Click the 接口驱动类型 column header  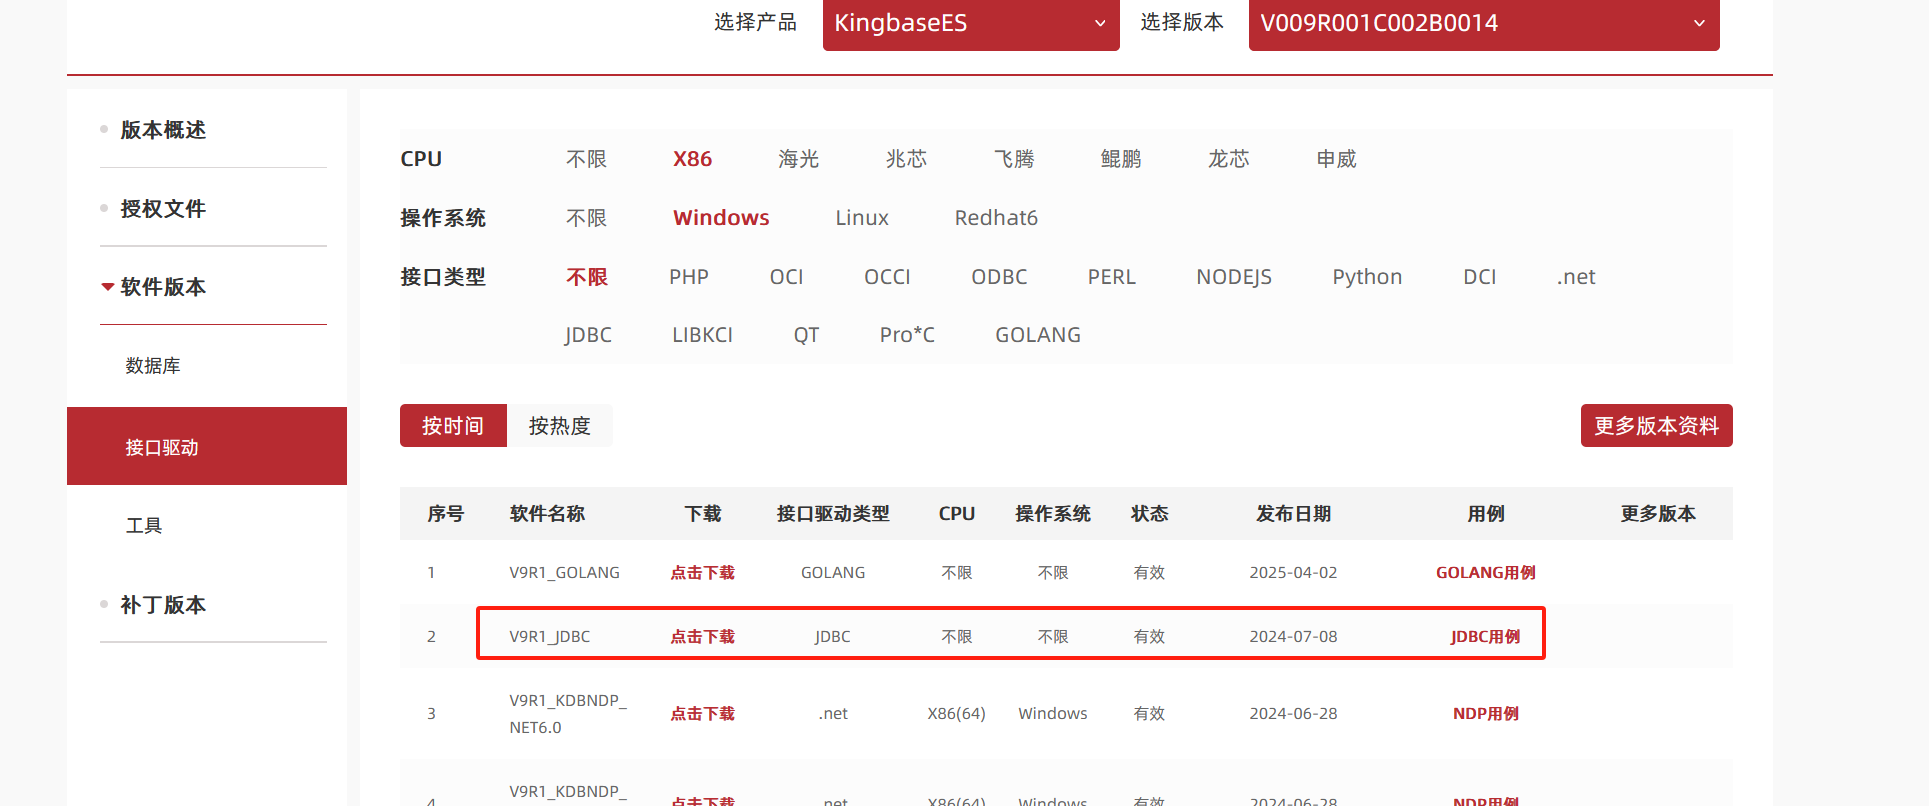(x=833, y=514)
